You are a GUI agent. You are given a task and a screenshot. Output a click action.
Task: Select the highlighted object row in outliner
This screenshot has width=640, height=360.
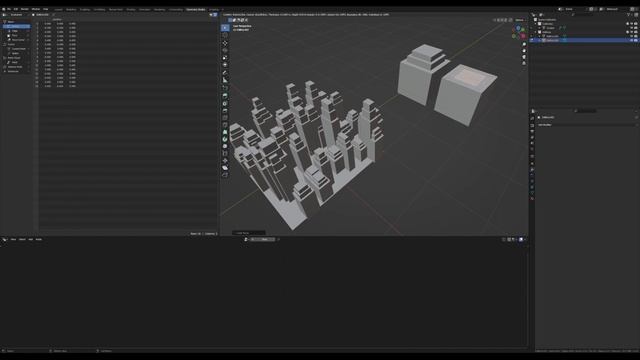point(585,40)
